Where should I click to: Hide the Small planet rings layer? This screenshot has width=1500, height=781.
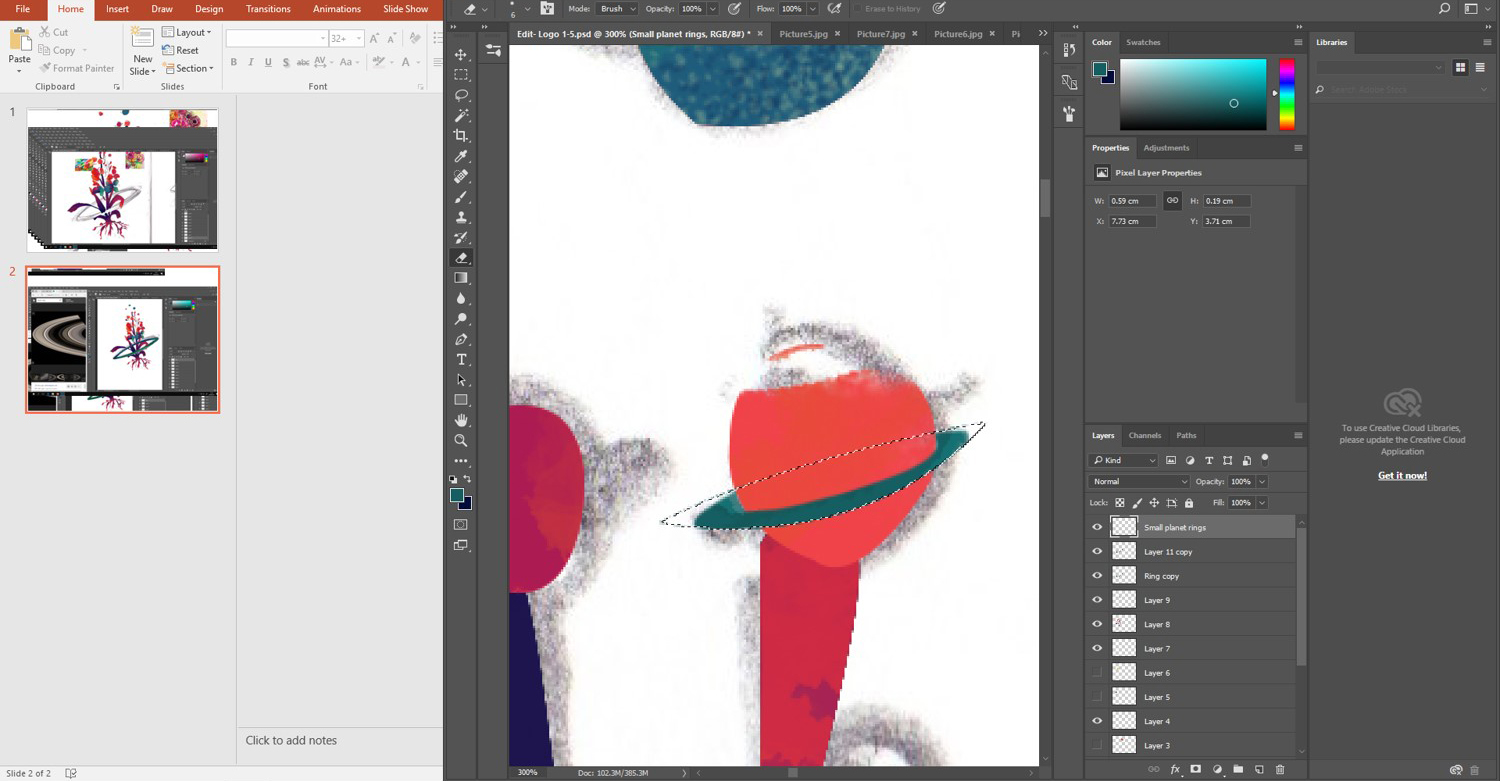[x=1097, y=527]
